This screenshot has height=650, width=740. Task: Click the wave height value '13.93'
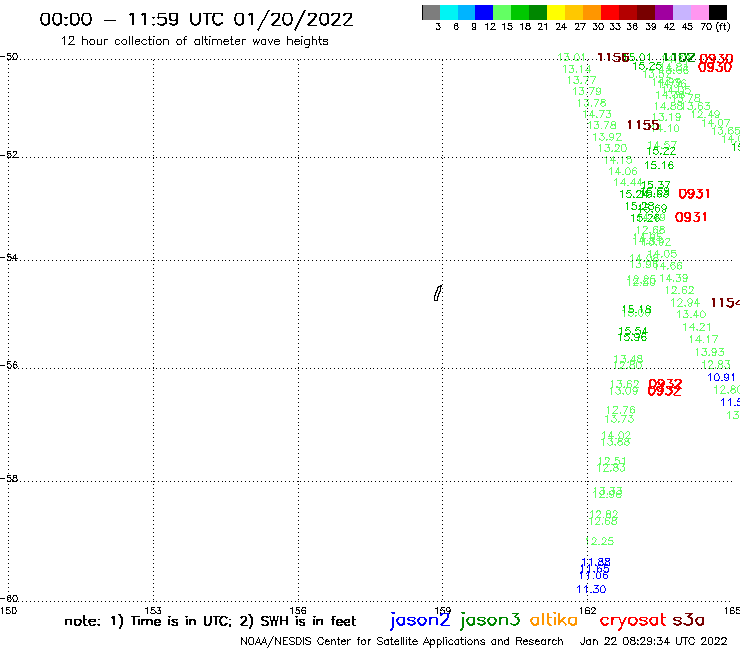(x=709, y=352)
